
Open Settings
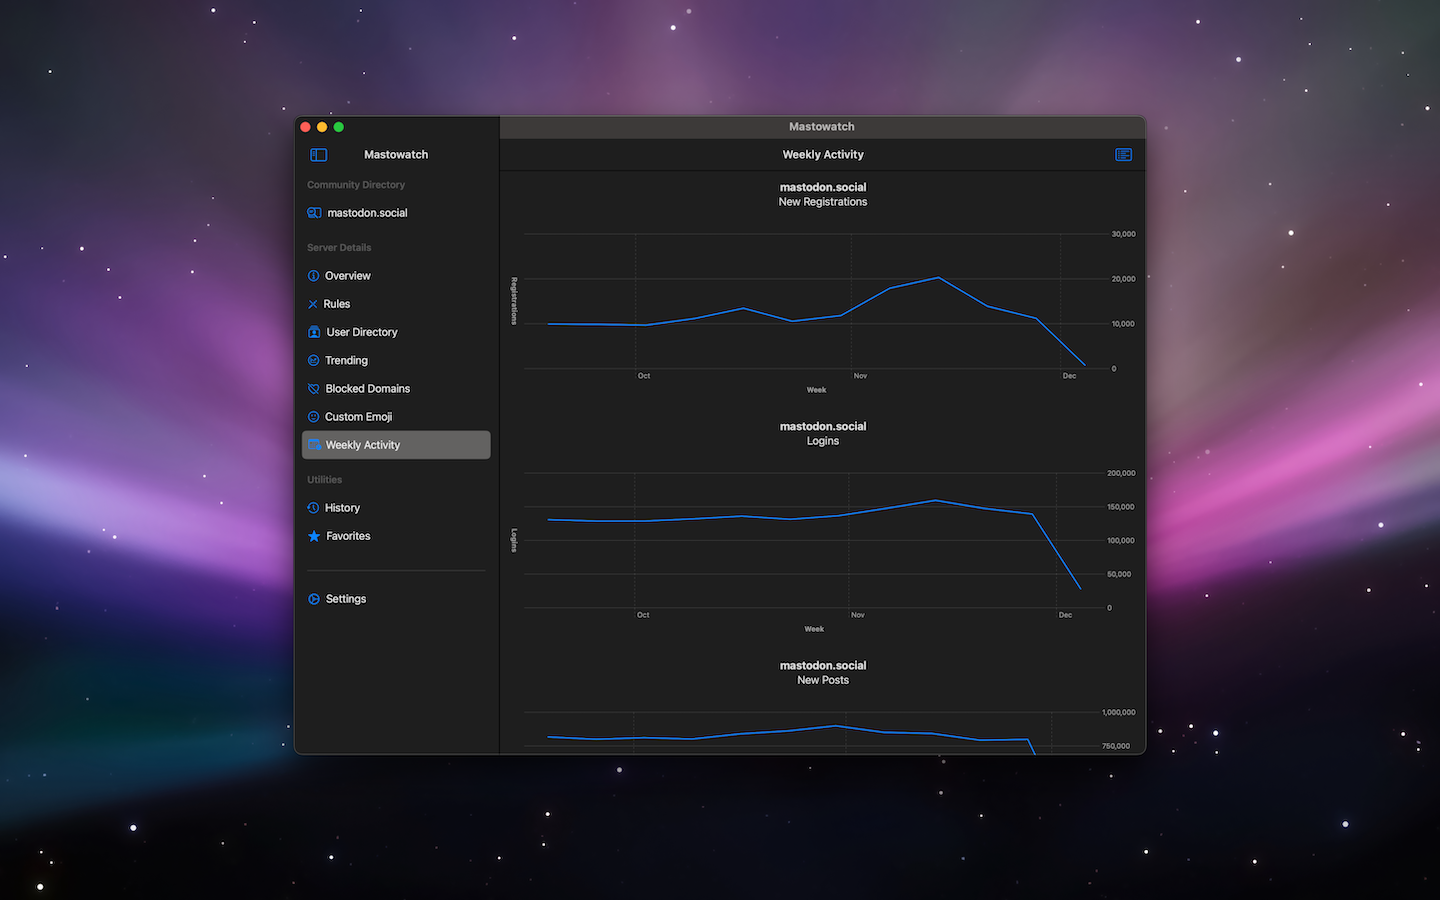(396, 599)
